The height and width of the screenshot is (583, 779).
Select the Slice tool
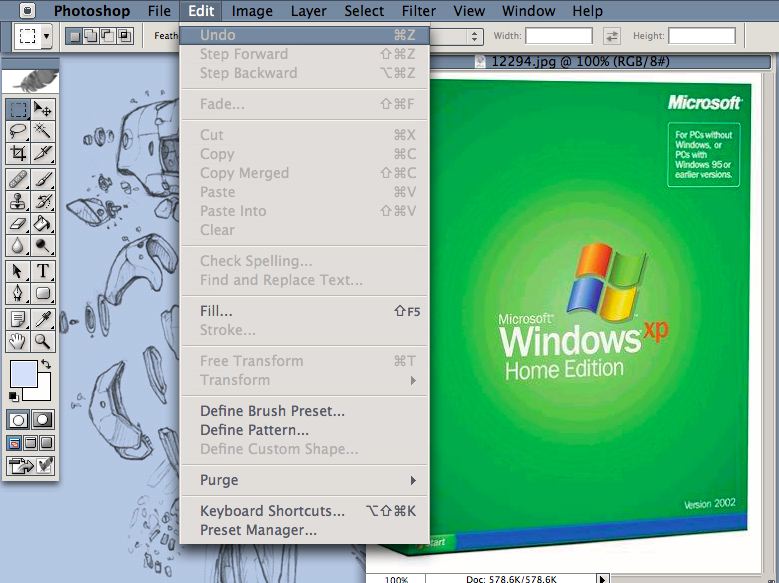(43, 154)
